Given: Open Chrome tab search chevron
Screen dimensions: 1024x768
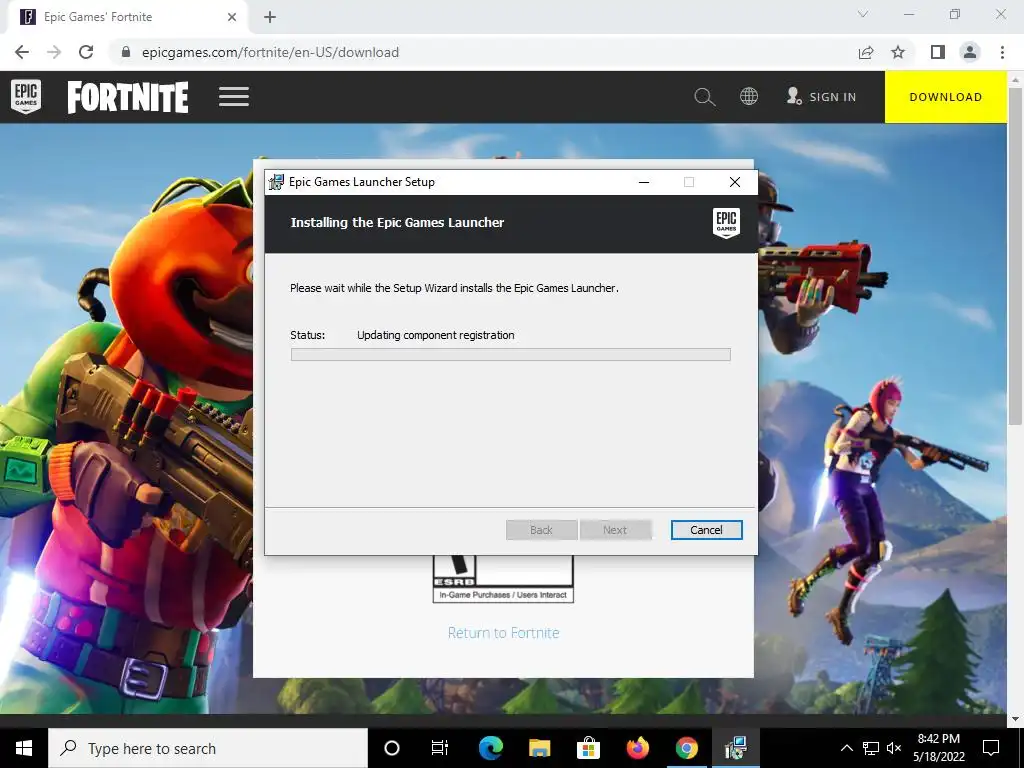Looking at the screenshot, I should point(863,14).
